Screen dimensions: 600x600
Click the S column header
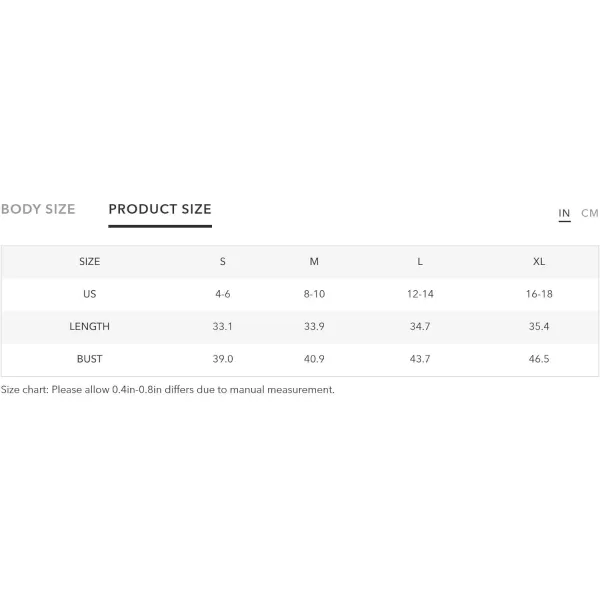[x=223, y=262]
